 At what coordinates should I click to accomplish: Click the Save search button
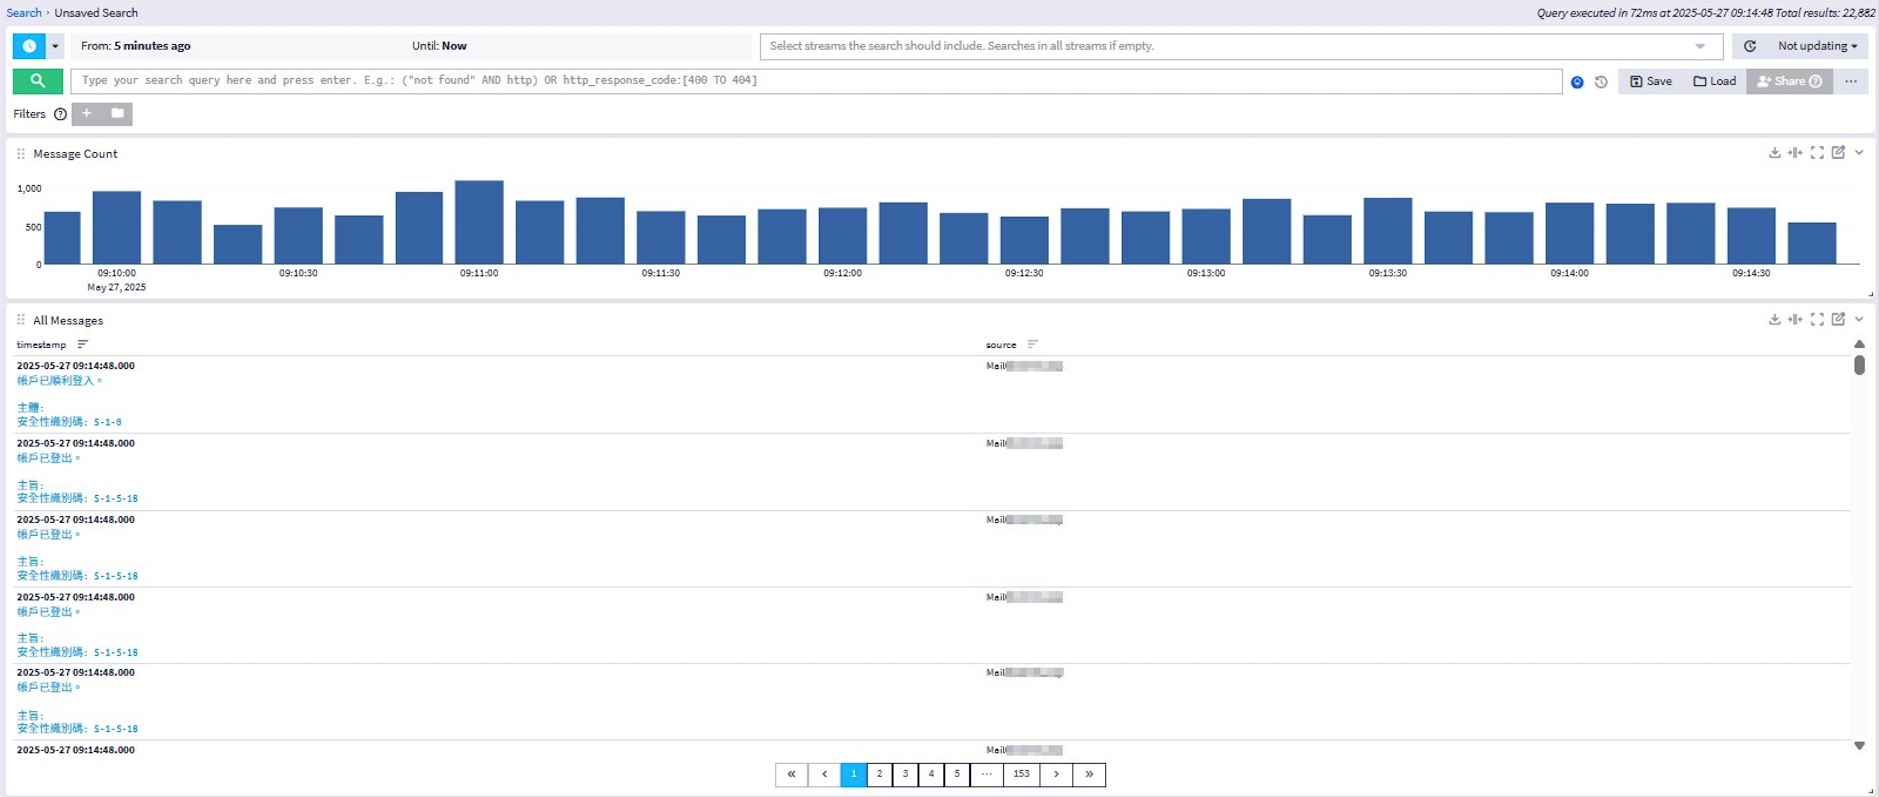coord(1651,81)
